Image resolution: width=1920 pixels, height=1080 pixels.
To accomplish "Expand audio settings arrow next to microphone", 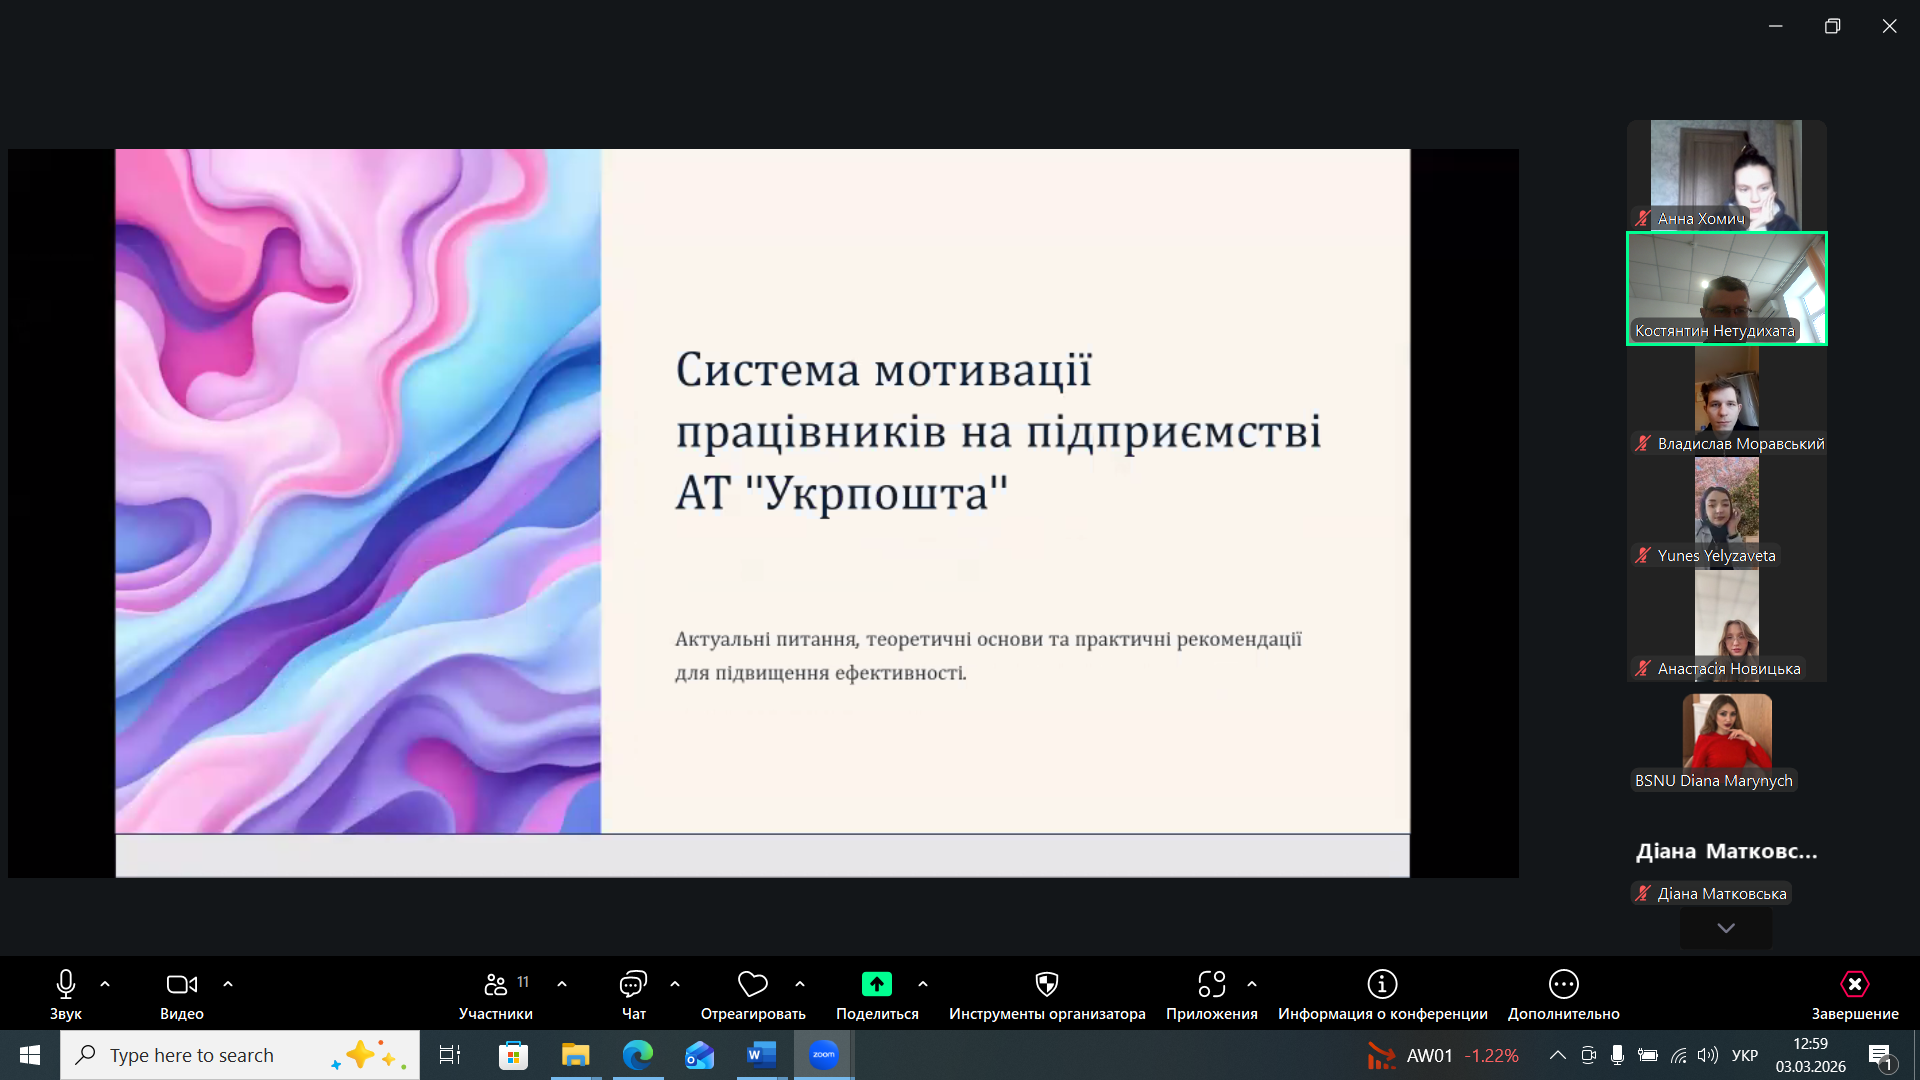I will [105, 984].
